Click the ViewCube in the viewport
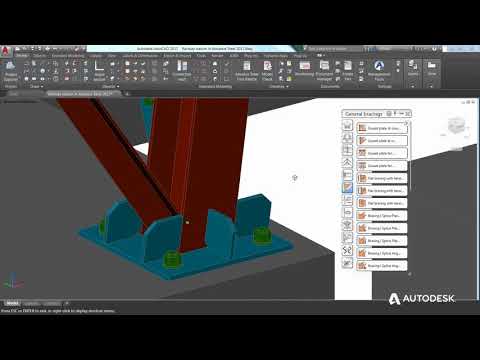The width and height of the screenshot is (480, 360). pos(456,126)
